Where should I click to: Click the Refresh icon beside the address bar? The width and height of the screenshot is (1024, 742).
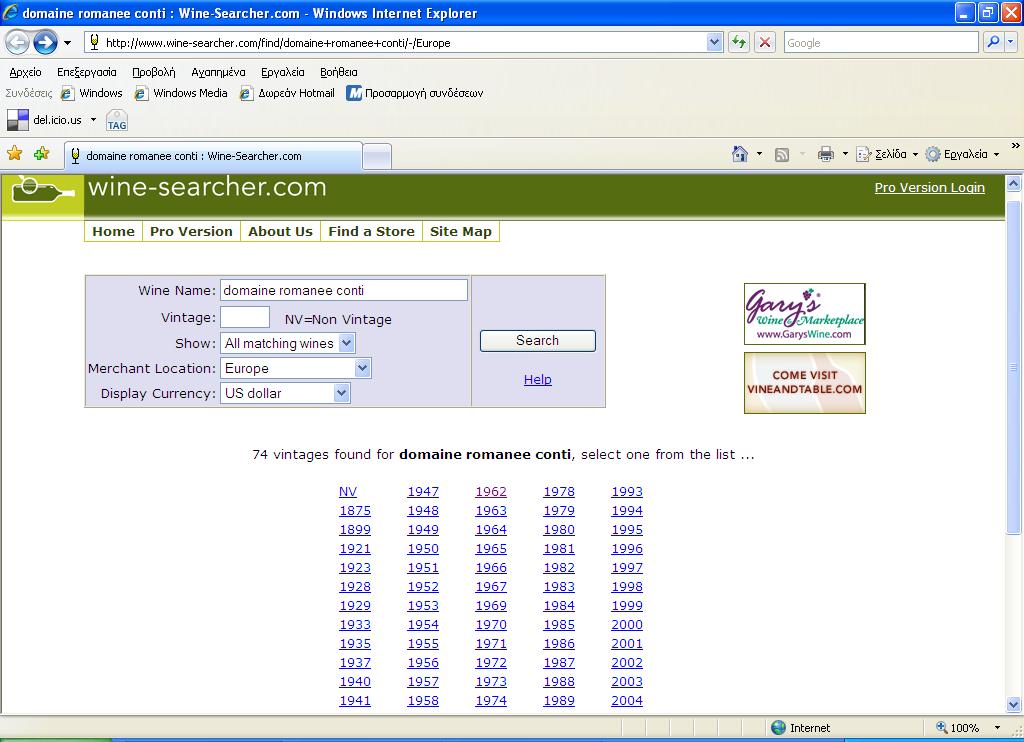pos(739,42)
